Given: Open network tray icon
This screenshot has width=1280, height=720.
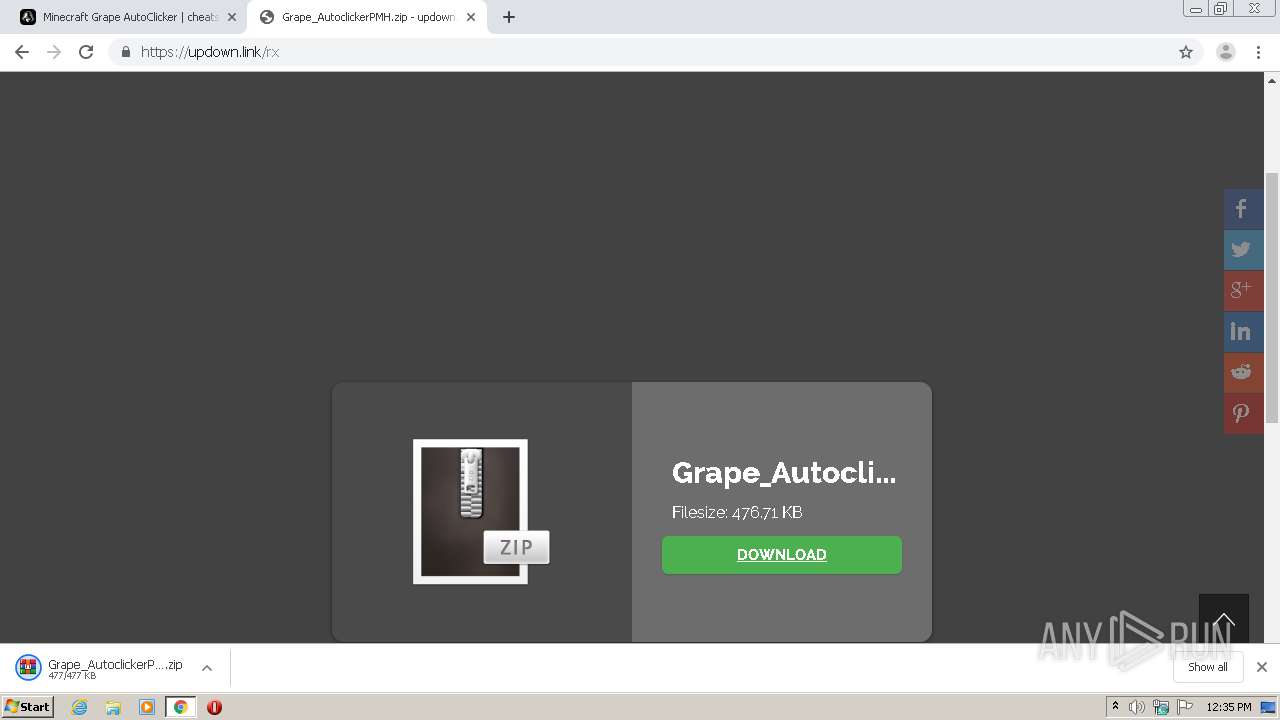Looking at the screenshot, I should (1160, 707).
